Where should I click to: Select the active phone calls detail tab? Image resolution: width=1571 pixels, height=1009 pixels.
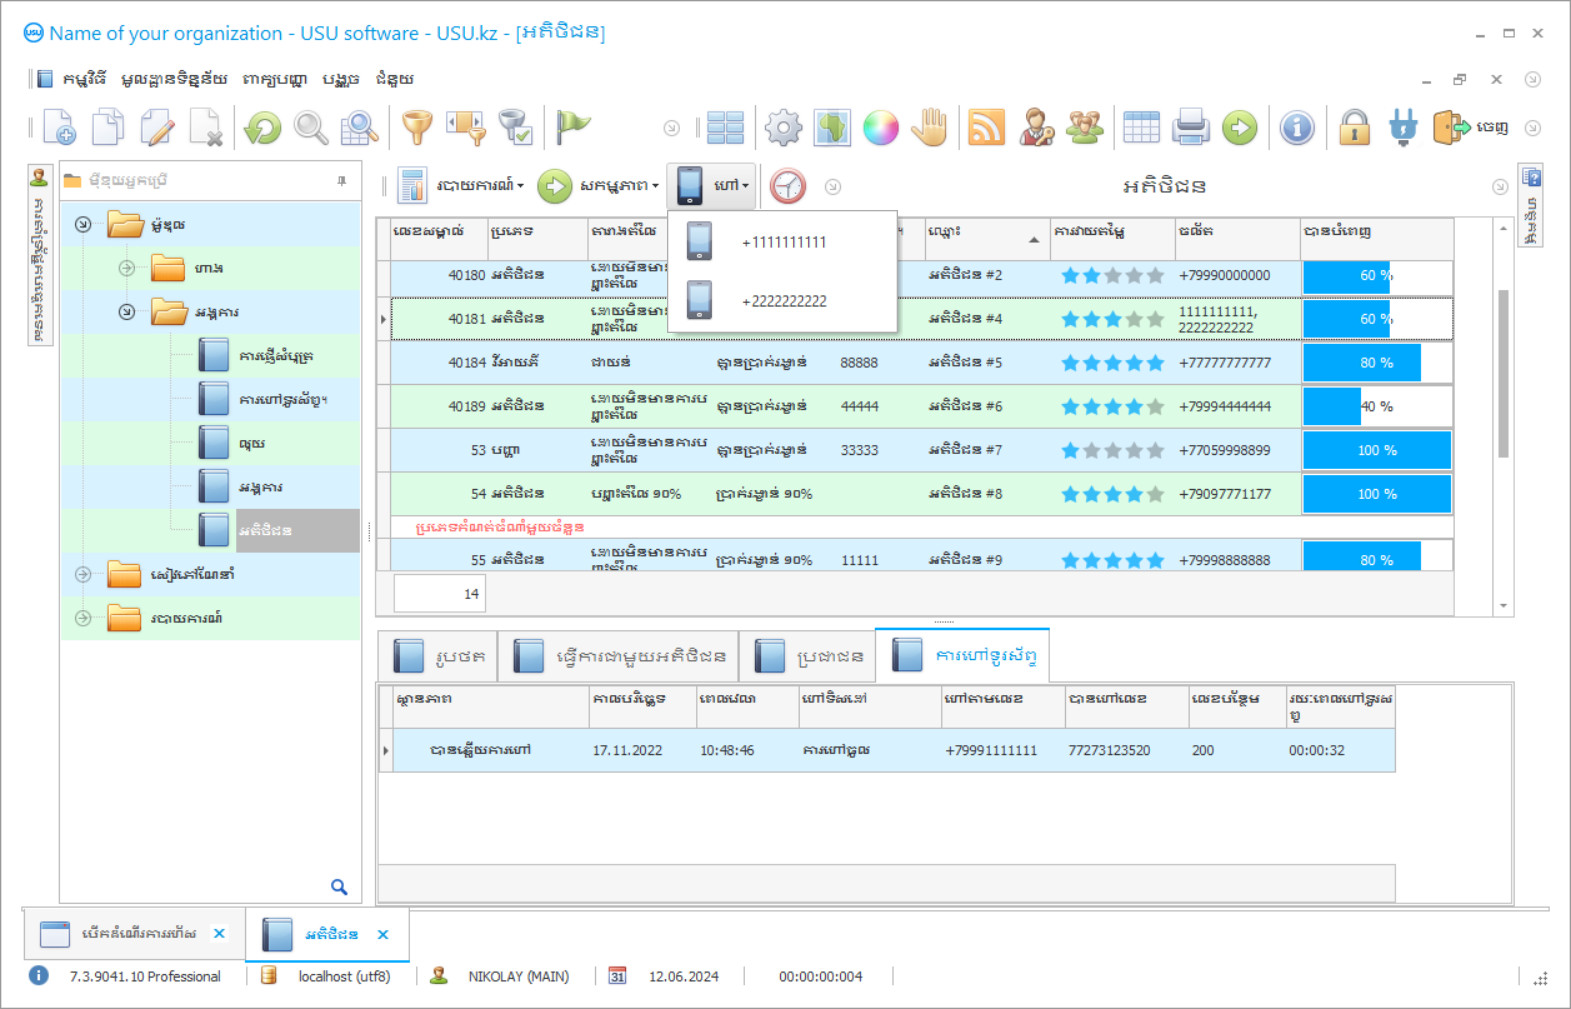(x=963, y=655)
